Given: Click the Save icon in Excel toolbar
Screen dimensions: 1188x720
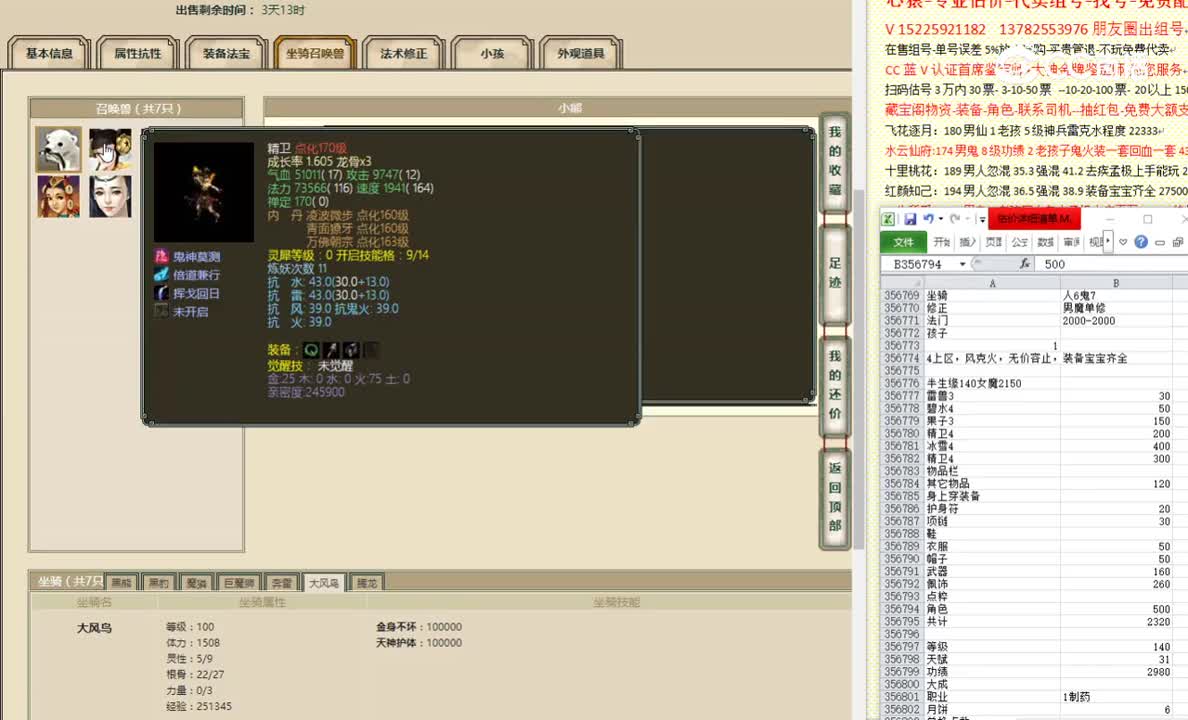Looking at the screenshot, I should coord(911,217).
